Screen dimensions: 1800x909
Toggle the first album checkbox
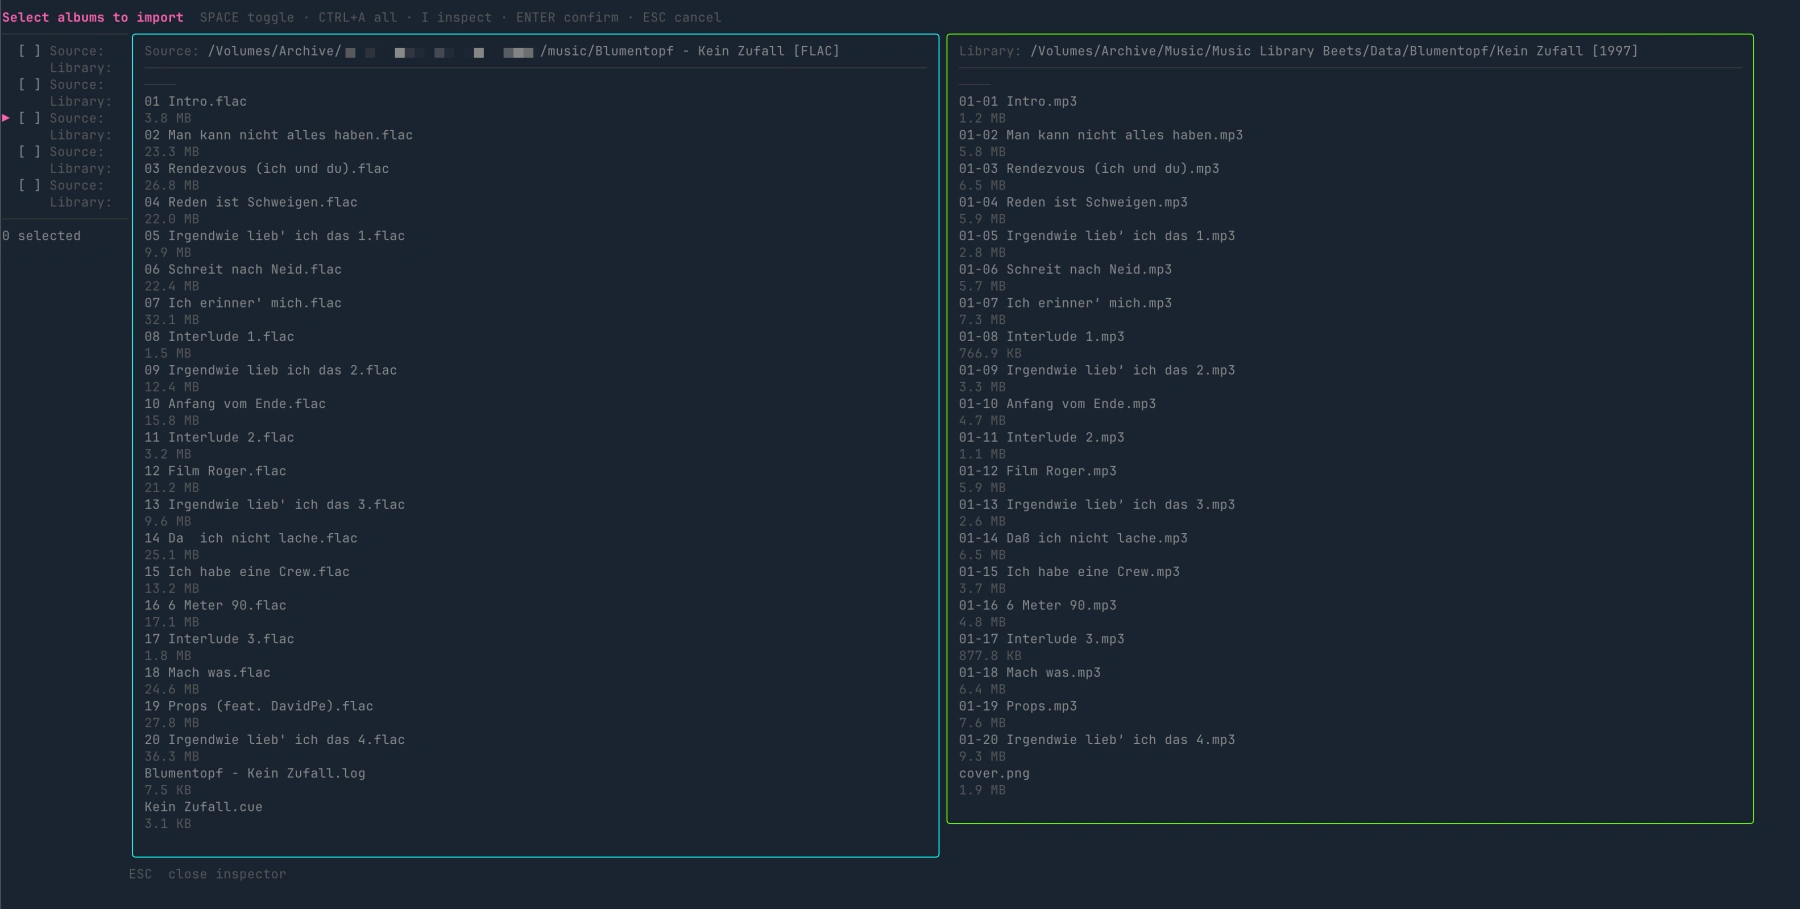pos(30,51)
